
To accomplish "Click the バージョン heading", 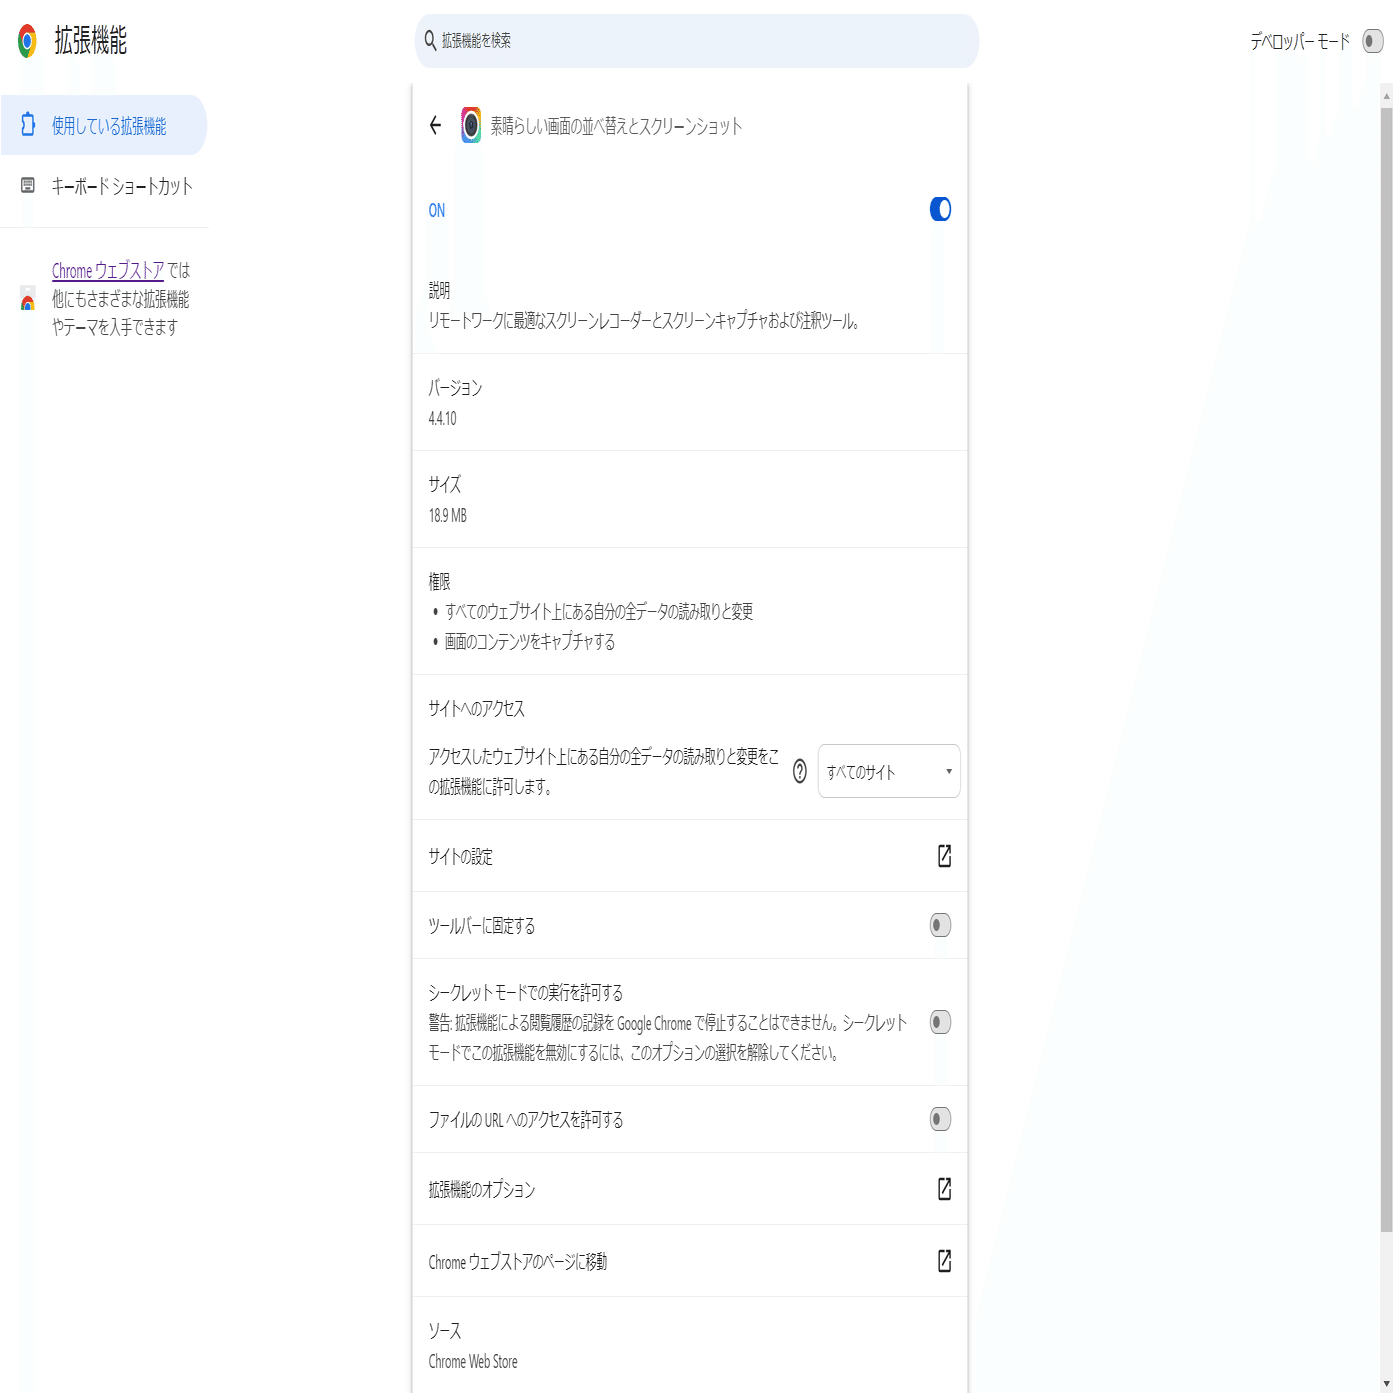I will (455, 387).
